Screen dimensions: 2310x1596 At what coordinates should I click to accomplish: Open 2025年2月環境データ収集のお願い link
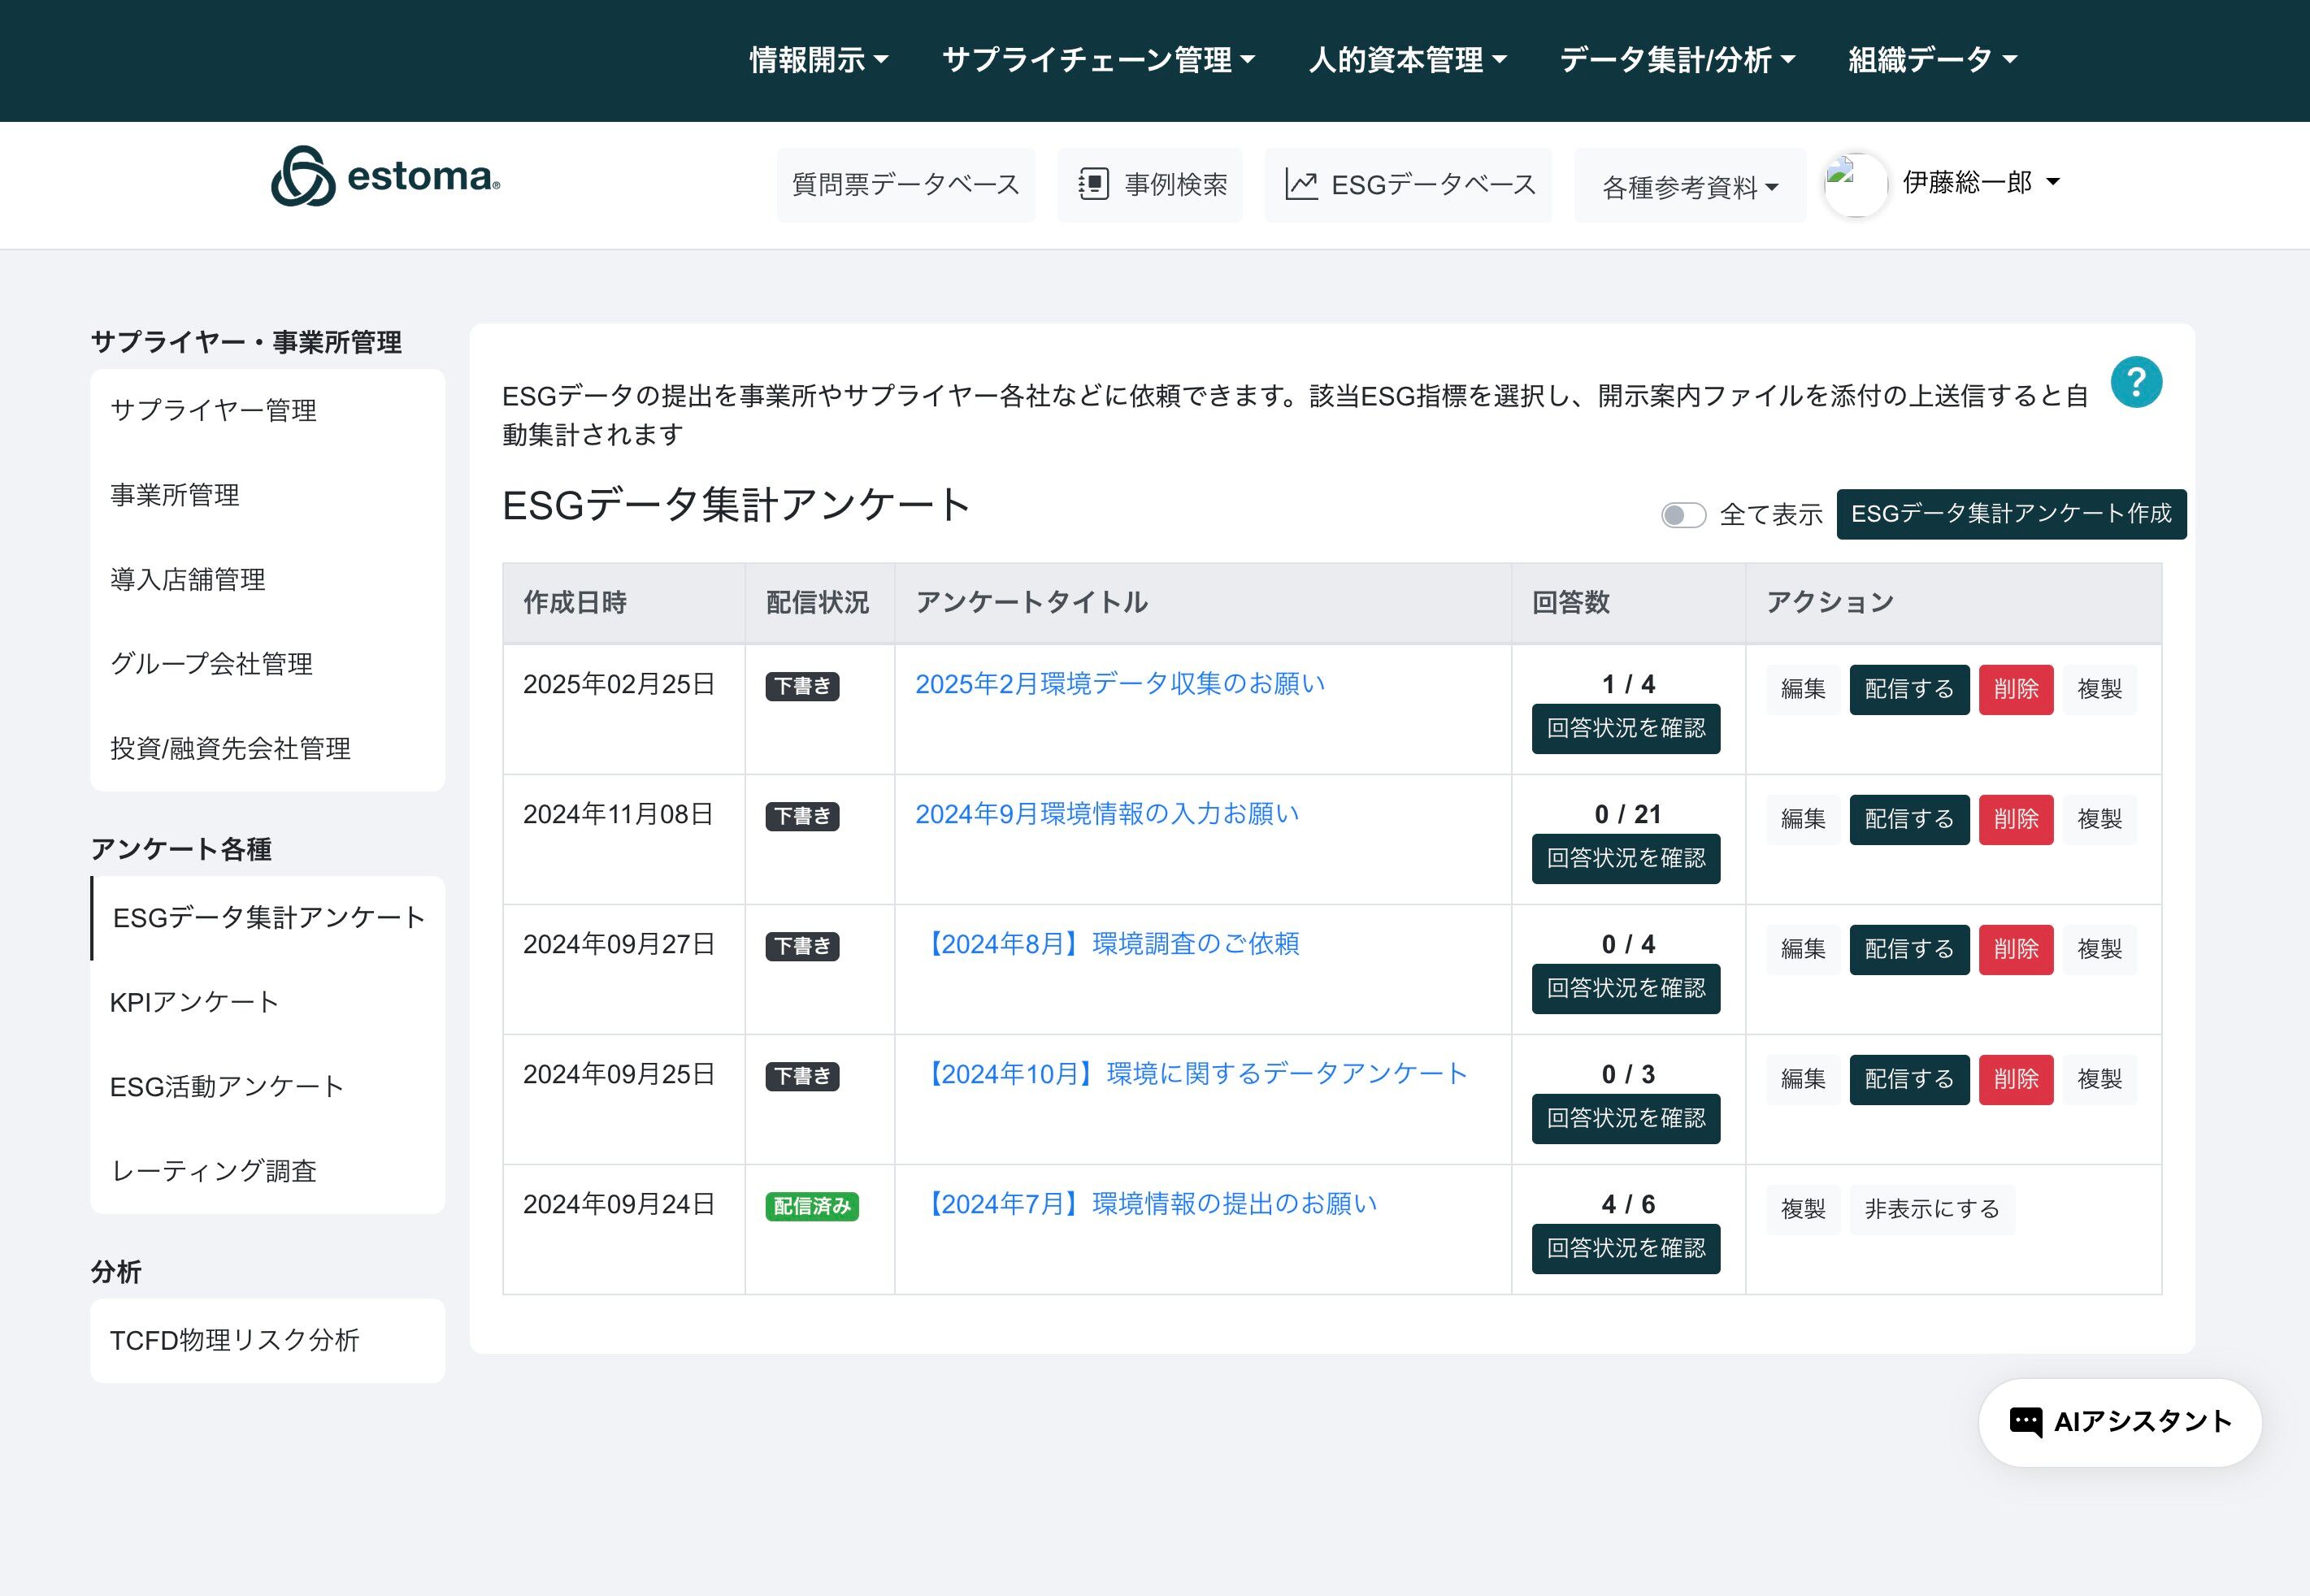click(1119, 684)
